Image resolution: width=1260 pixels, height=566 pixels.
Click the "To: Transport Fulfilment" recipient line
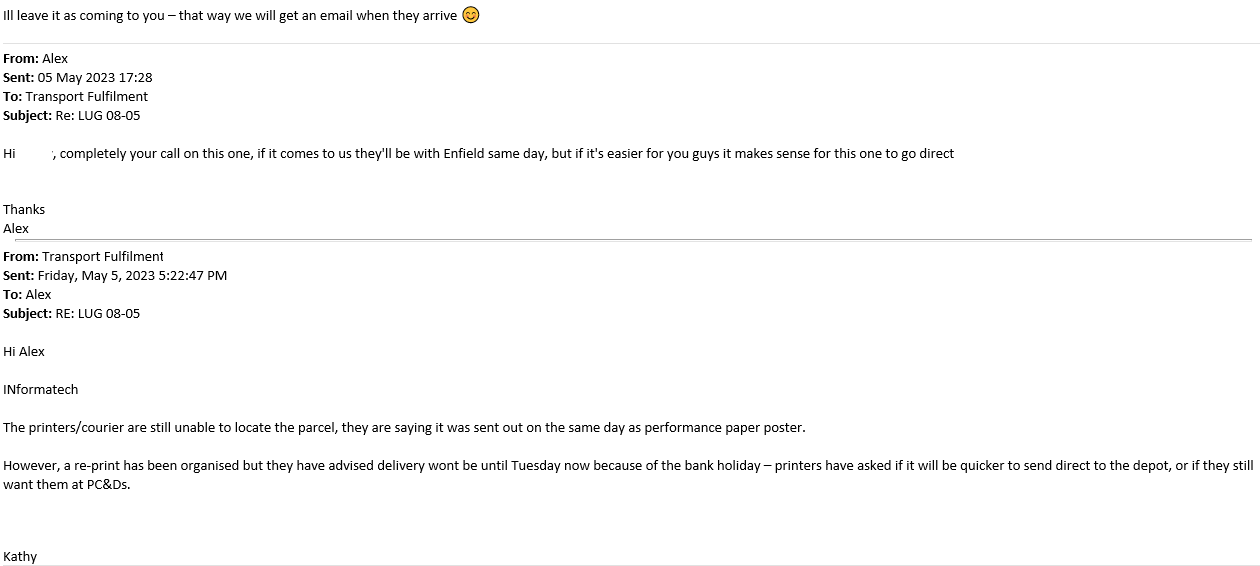(x=76, y=96)
